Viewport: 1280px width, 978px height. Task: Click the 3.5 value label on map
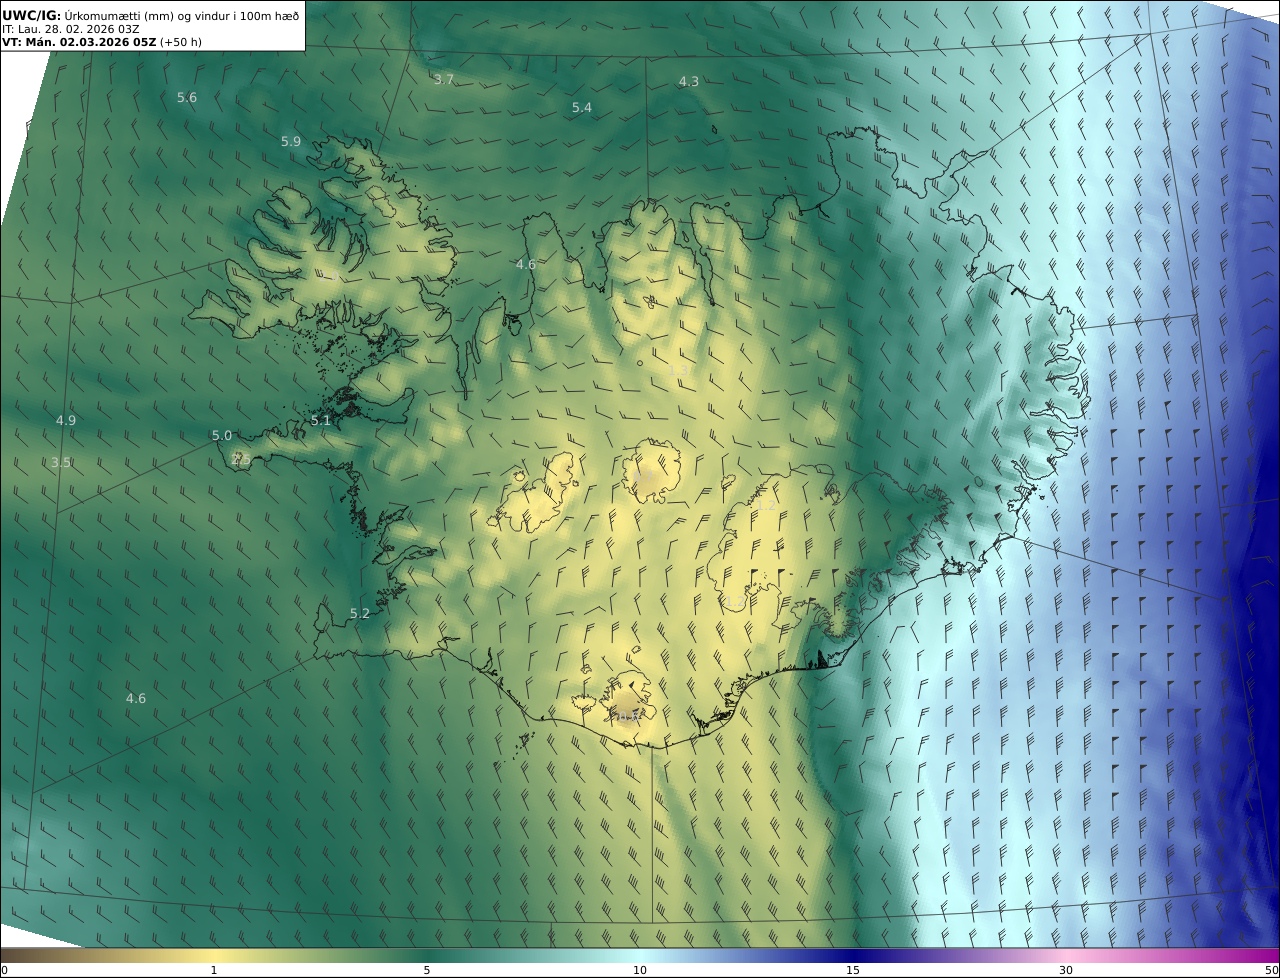coord(61,462)
